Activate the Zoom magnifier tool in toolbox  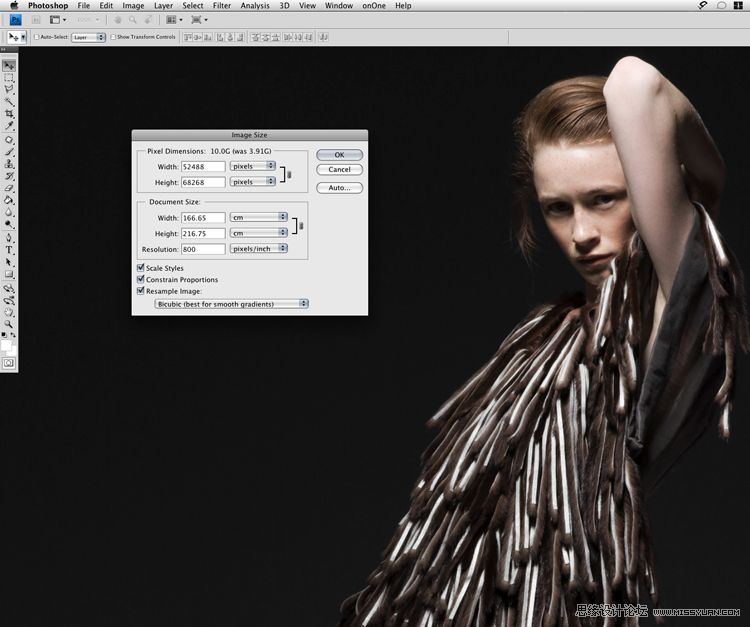(x=9, y=323)
